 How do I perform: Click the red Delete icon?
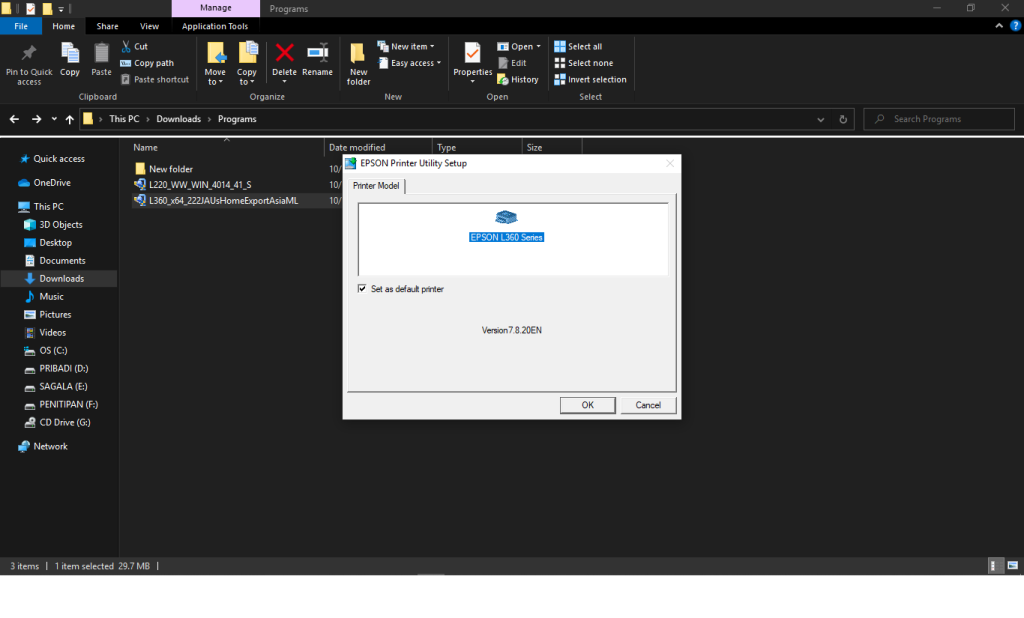284,53
